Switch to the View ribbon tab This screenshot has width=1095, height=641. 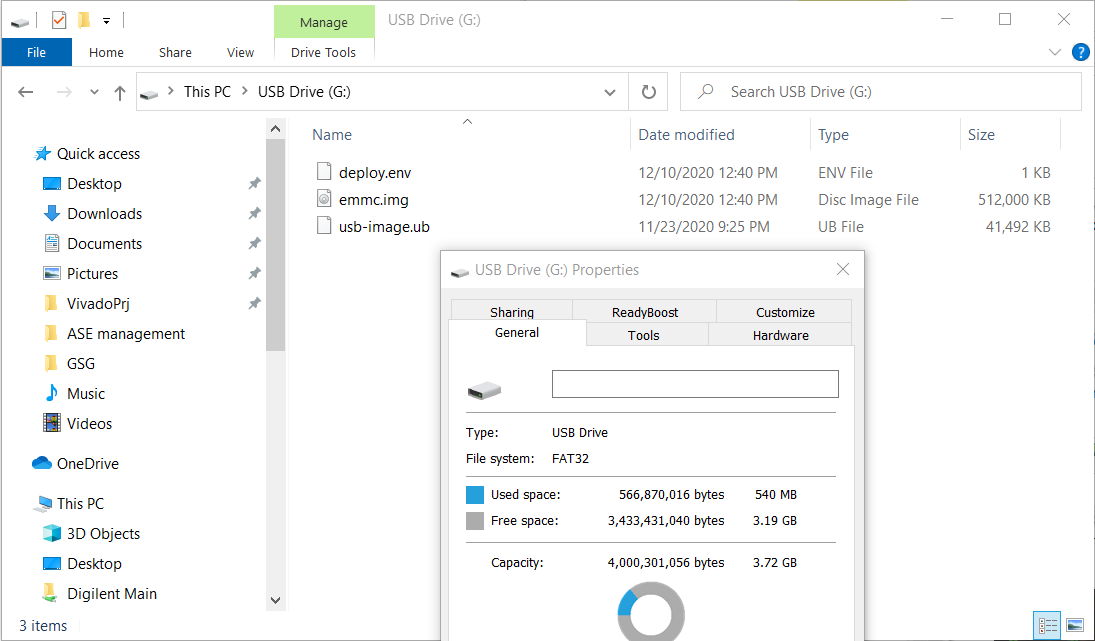click(240, 52)
